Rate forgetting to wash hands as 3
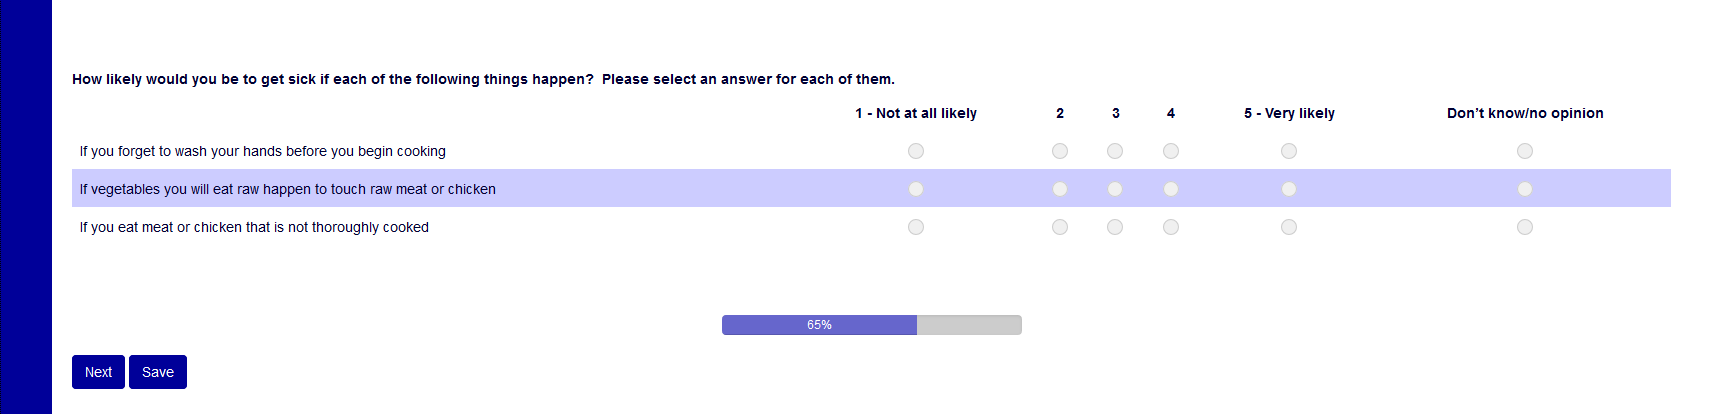The image size is (1712, 414). (x=1115, y=151)
